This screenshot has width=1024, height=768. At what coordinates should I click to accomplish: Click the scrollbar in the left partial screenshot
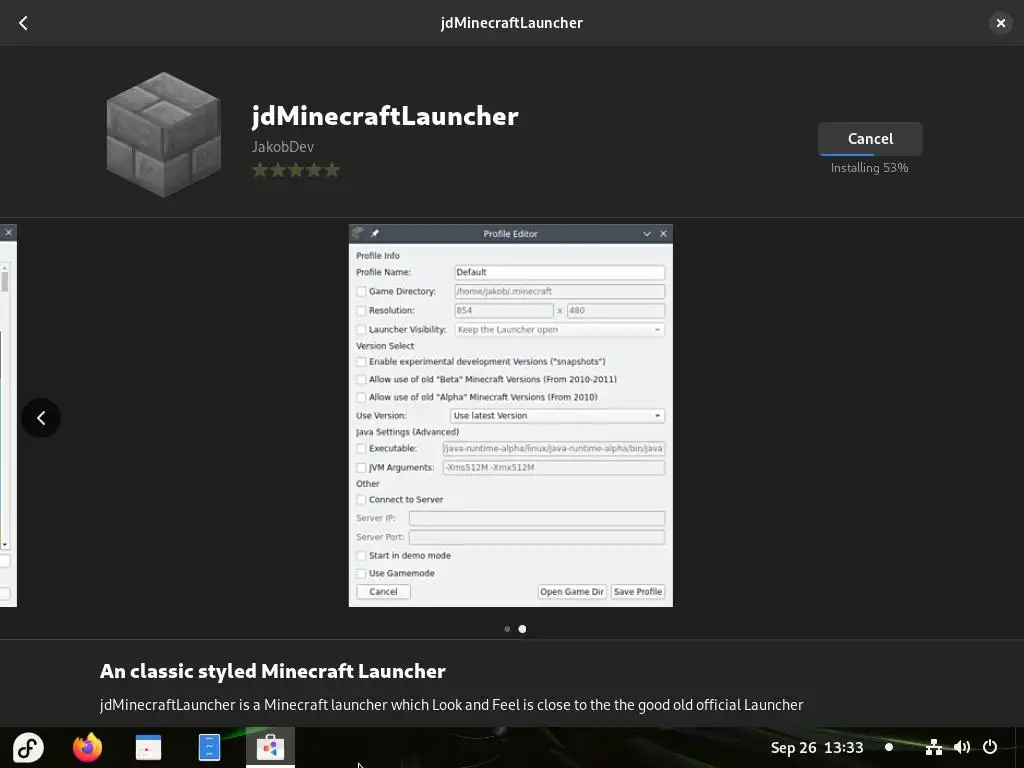[x=5, y=405]
